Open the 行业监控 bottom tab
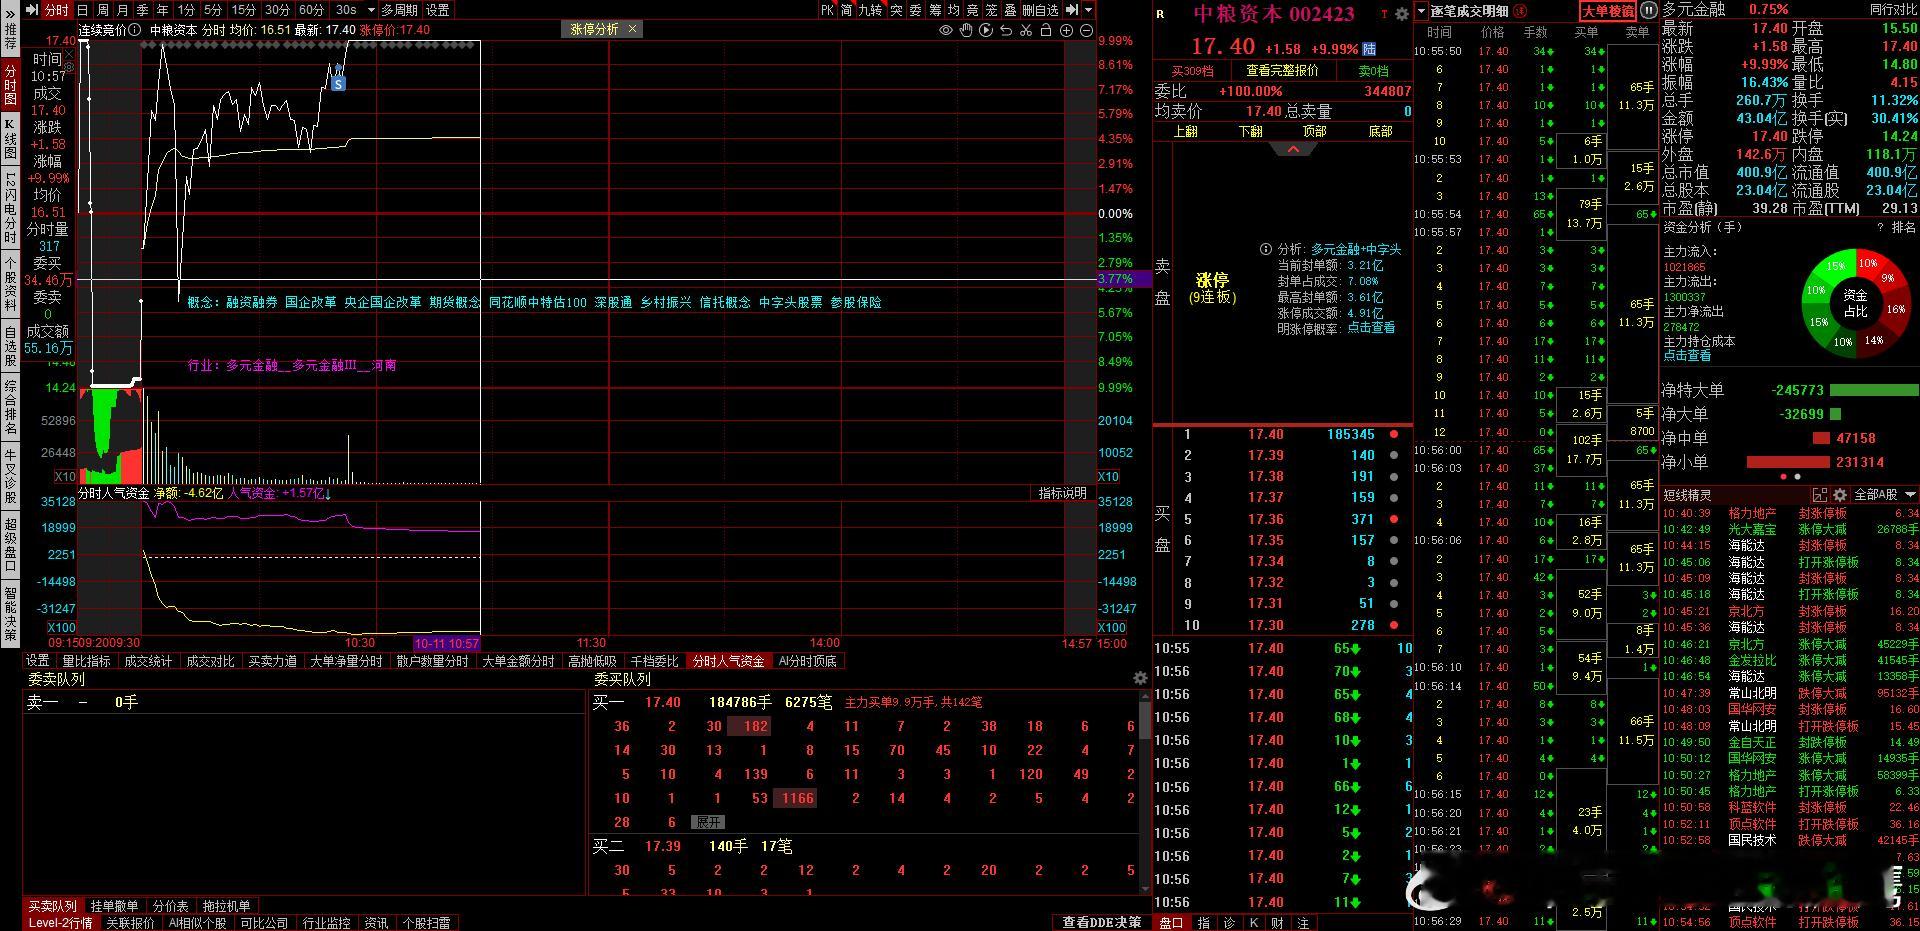This screenshot has width=1920, height=931. click(327, 923)
